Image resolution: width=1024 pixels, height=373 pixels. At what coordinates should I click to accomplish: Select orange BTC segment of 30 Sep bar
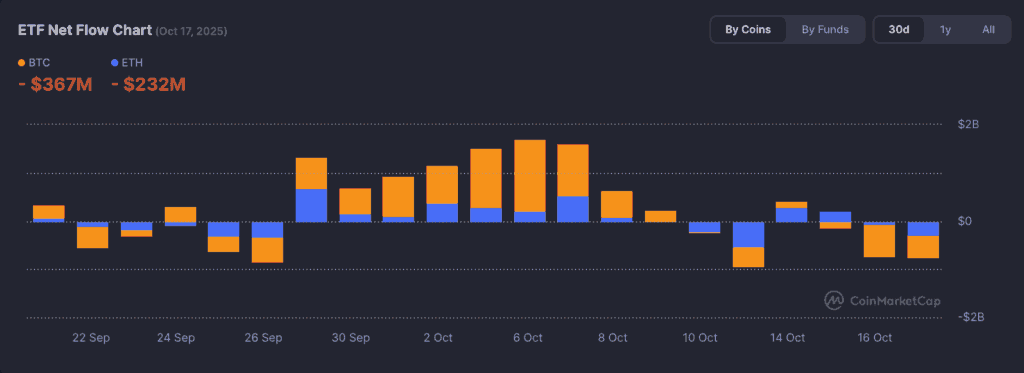355,201
